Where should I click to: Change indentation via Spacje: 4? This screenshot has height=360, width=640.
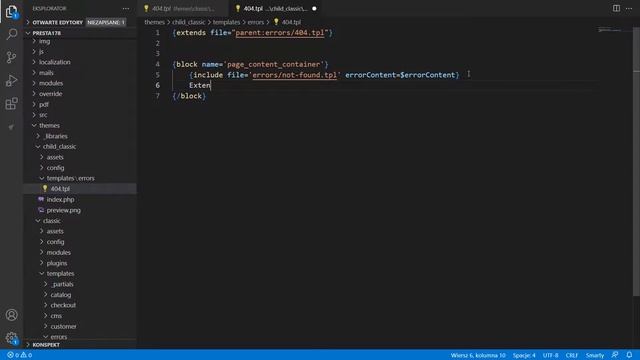click(x=524, y=355)
